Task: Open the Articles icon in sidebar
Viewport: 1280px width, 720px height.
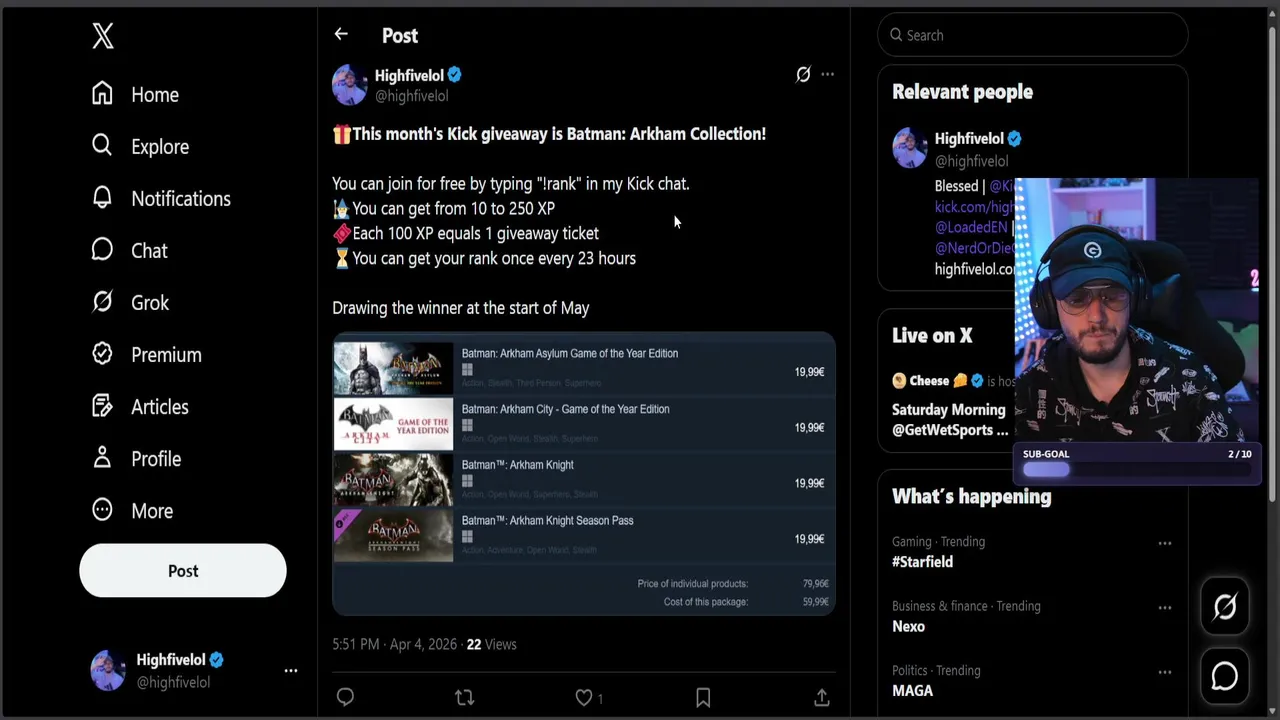Action: point(102,406)
